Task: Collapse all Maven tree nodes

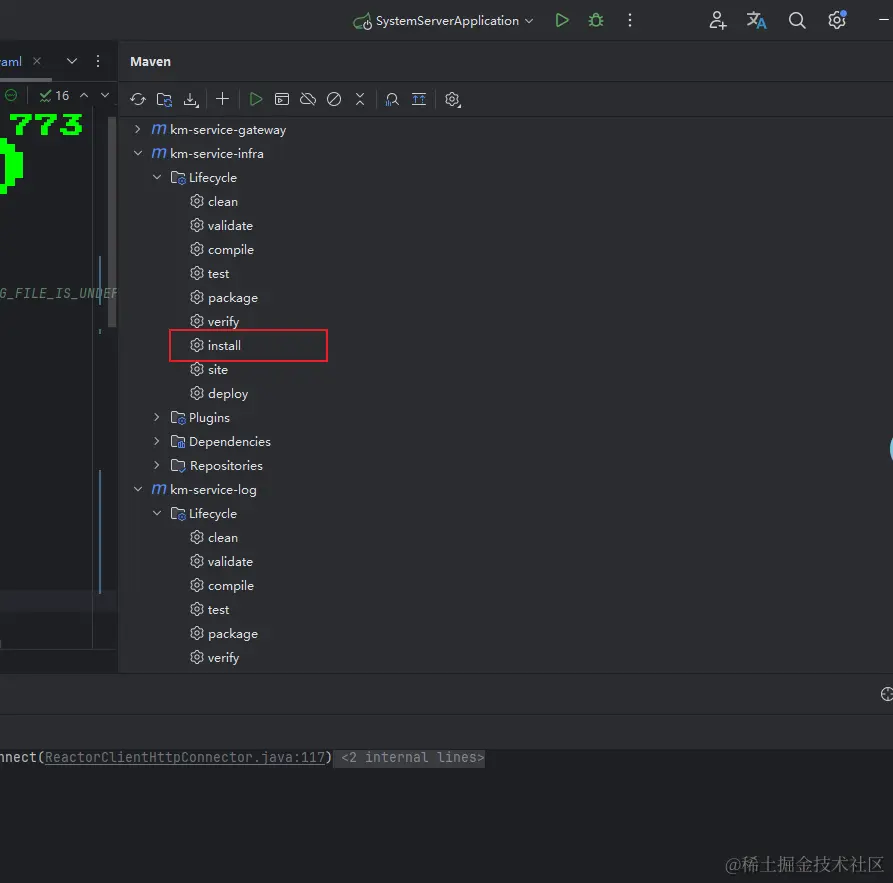Action: [360, 99]
